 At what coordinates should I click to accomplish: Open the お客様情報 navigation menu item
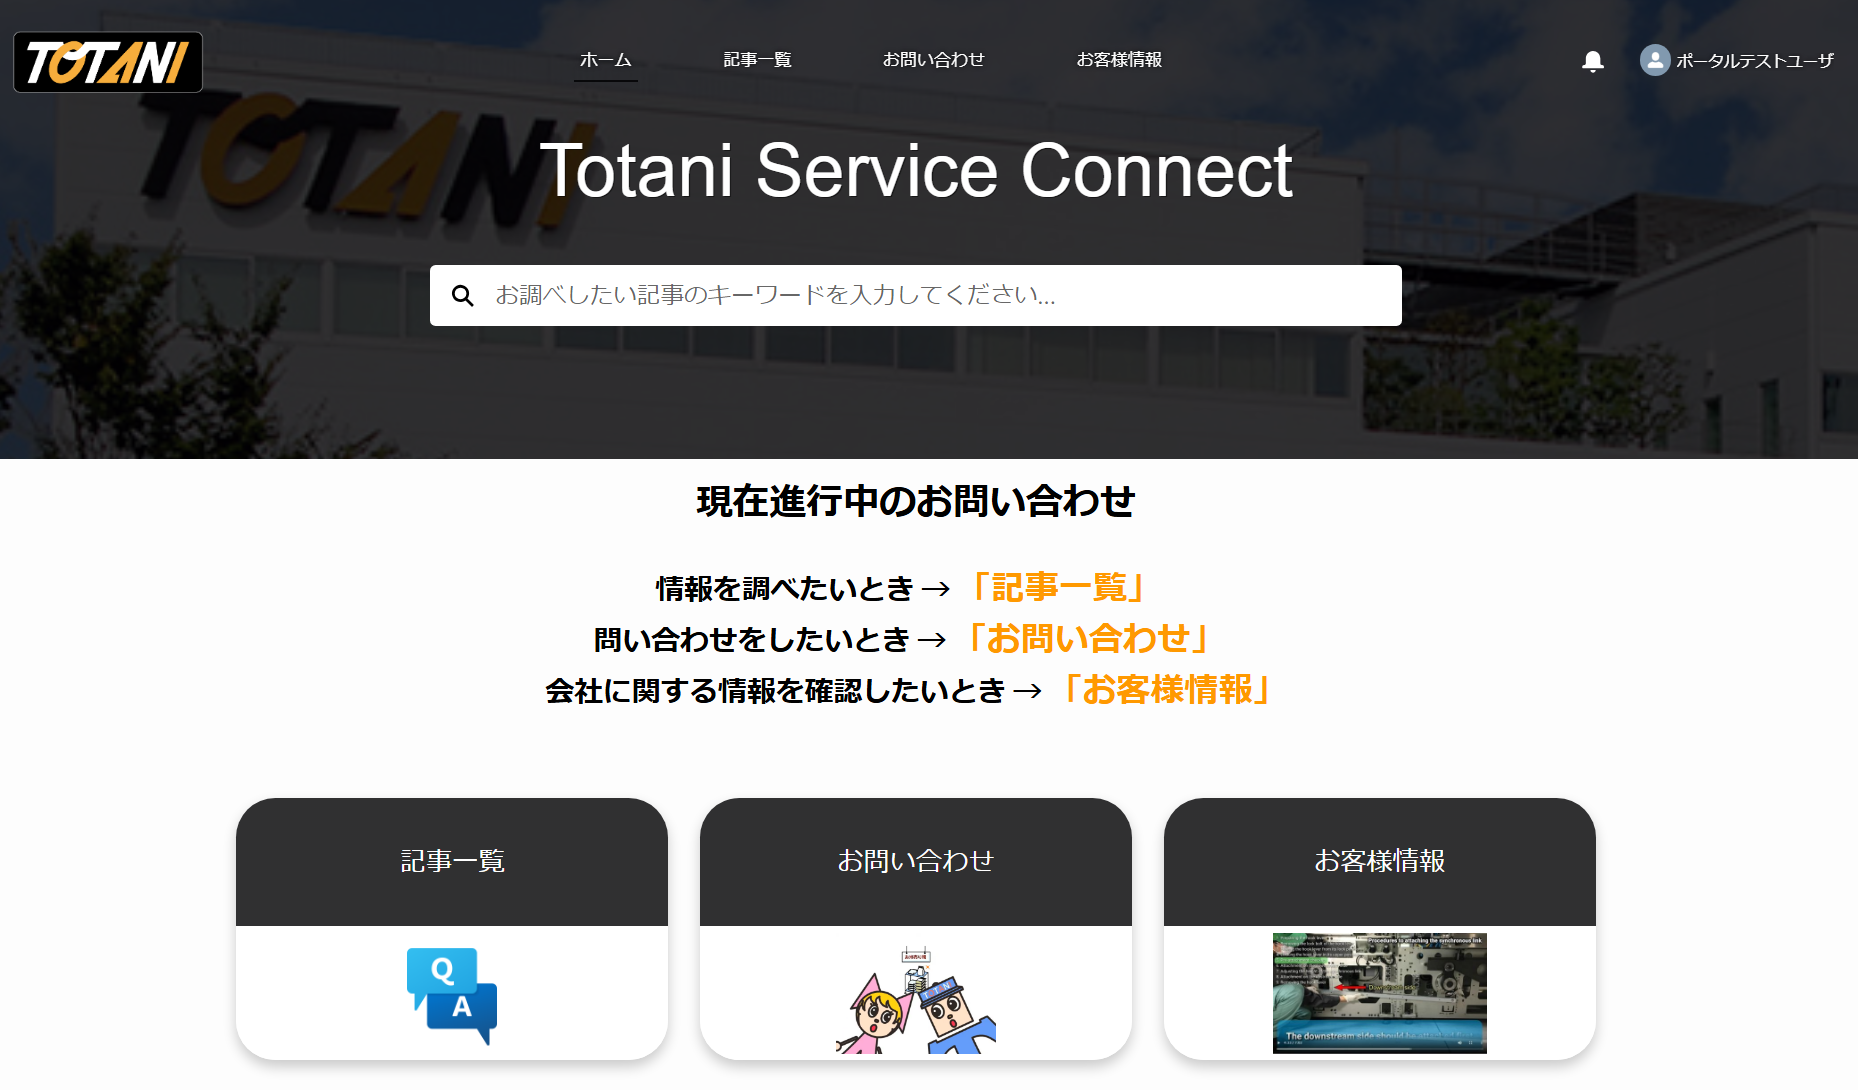pos(1119,60)
